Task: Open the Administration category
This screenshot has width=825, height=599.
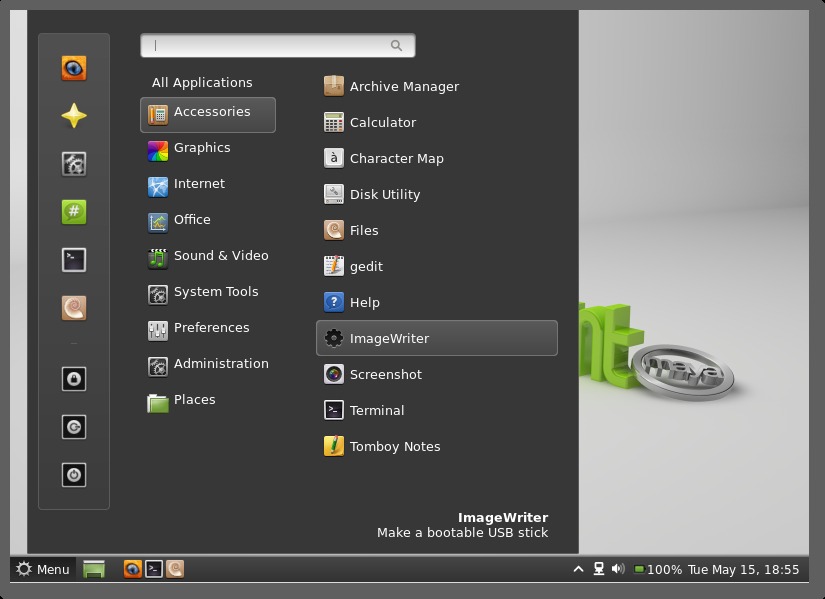Action: [x=208, y=366]
